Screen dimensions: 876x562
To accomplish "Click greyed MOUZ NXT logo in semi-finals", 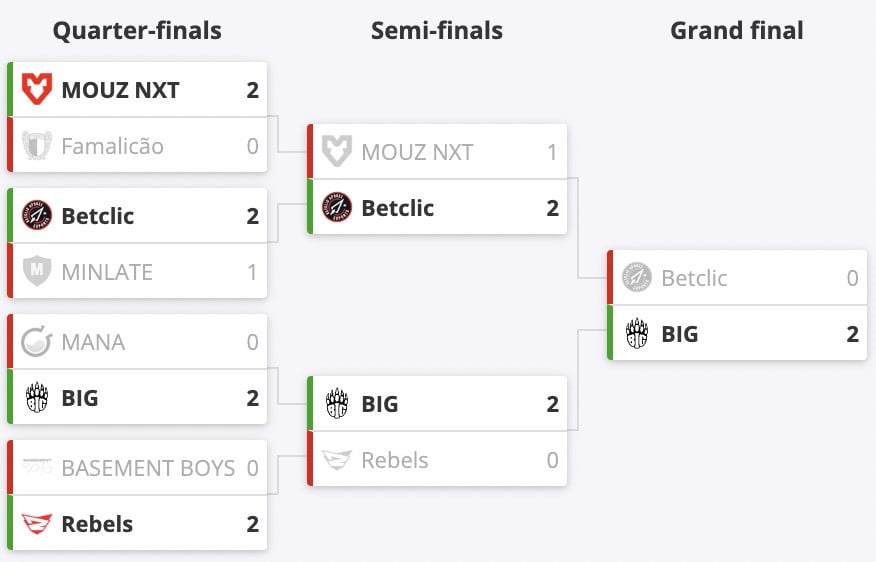I will pyautogui.click(x=337, y=152).
